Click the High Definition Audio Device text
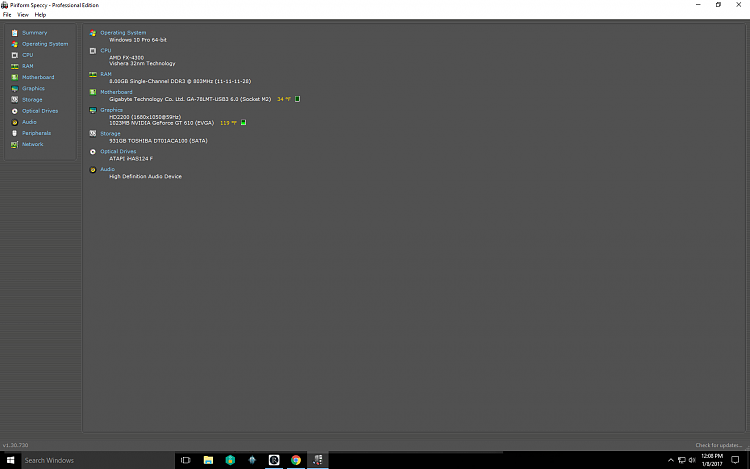 click(145, 176)
